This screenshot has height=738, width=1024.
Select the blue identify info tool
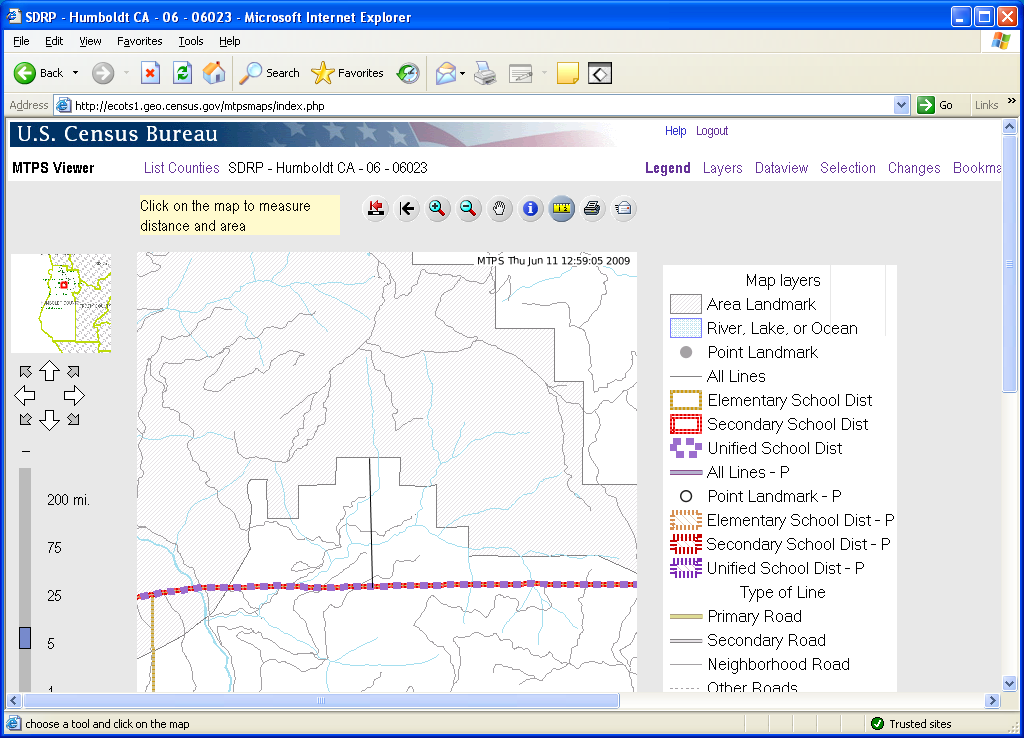click(531, 208)
